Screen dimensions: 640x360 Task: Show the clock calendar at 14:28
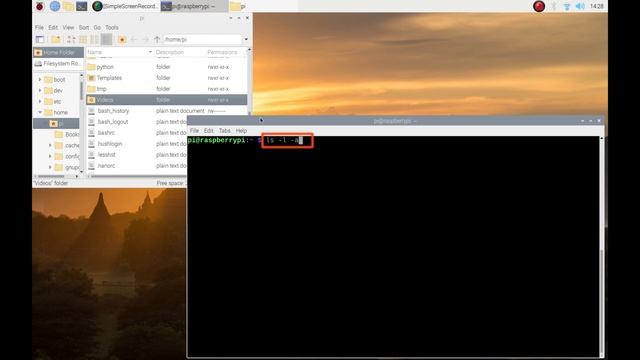pyautogui.click(x=597, y=6)
